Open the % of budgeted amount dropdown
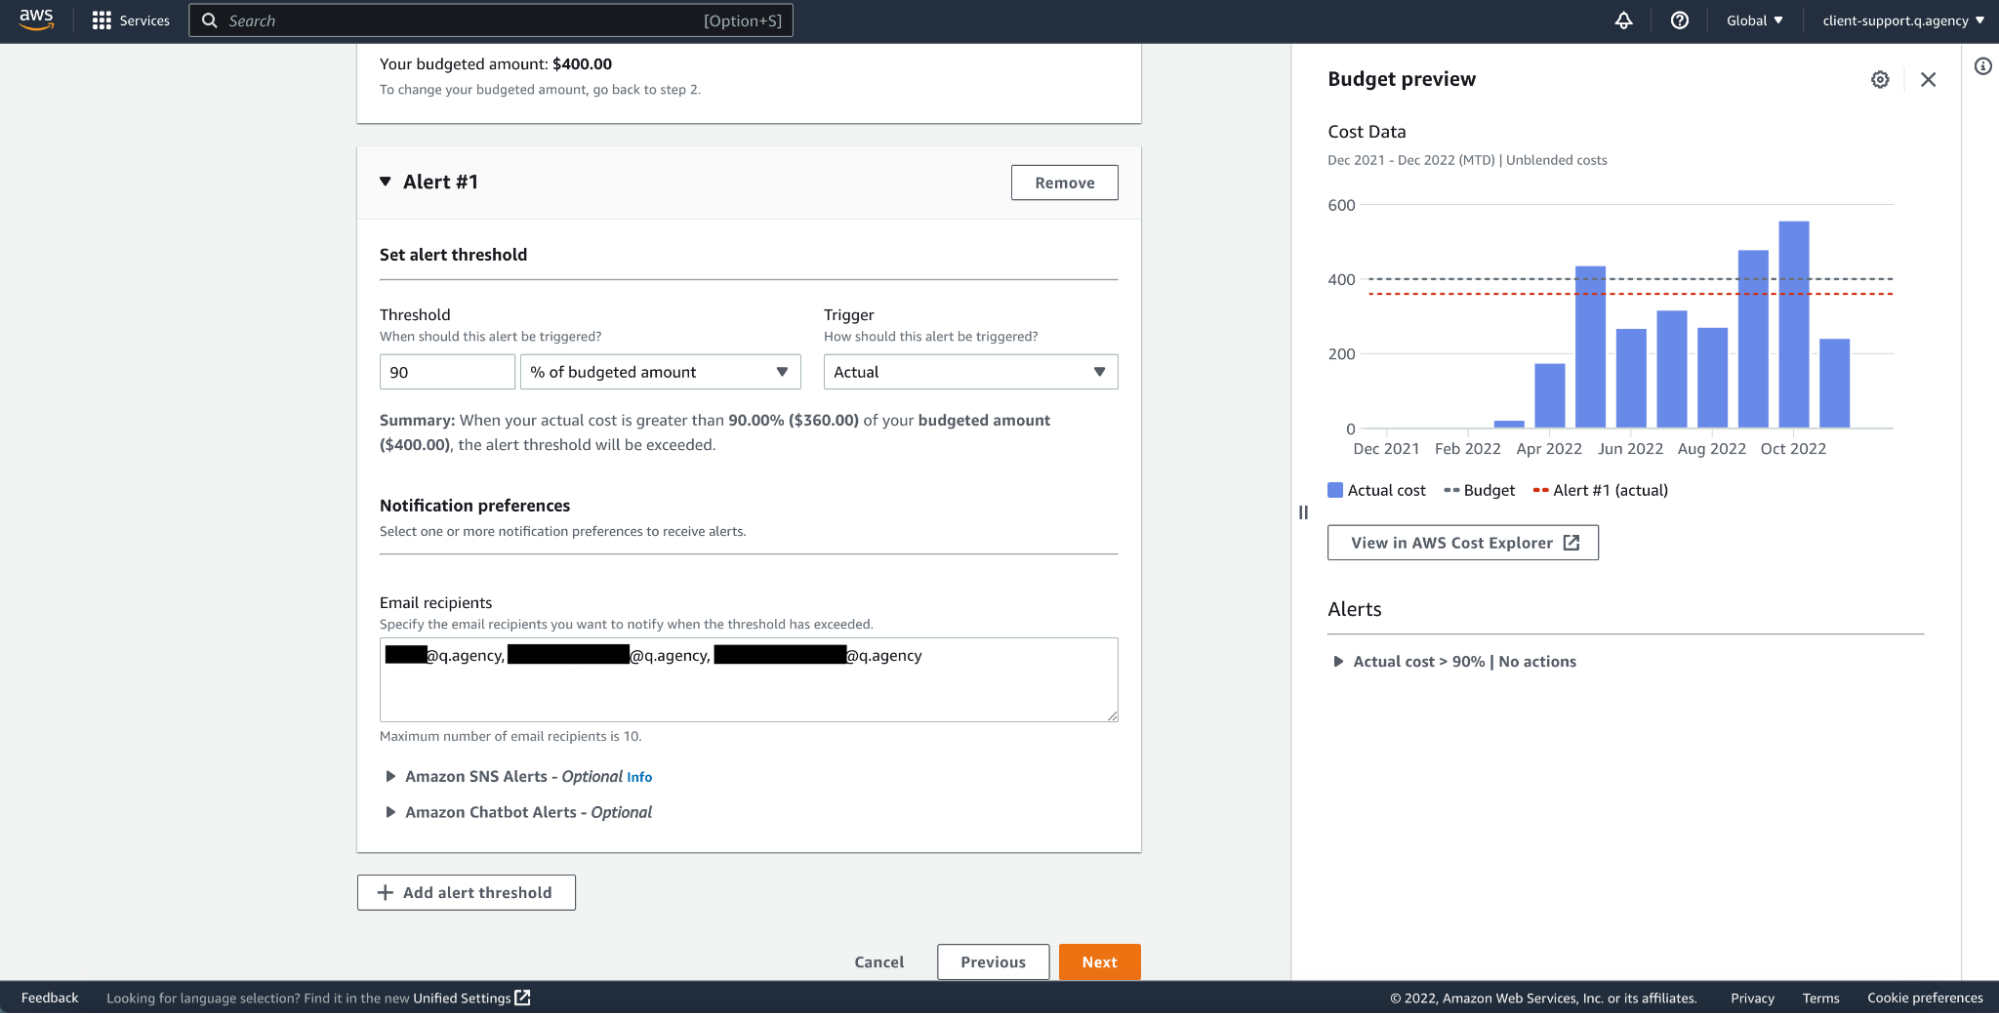 660,372
